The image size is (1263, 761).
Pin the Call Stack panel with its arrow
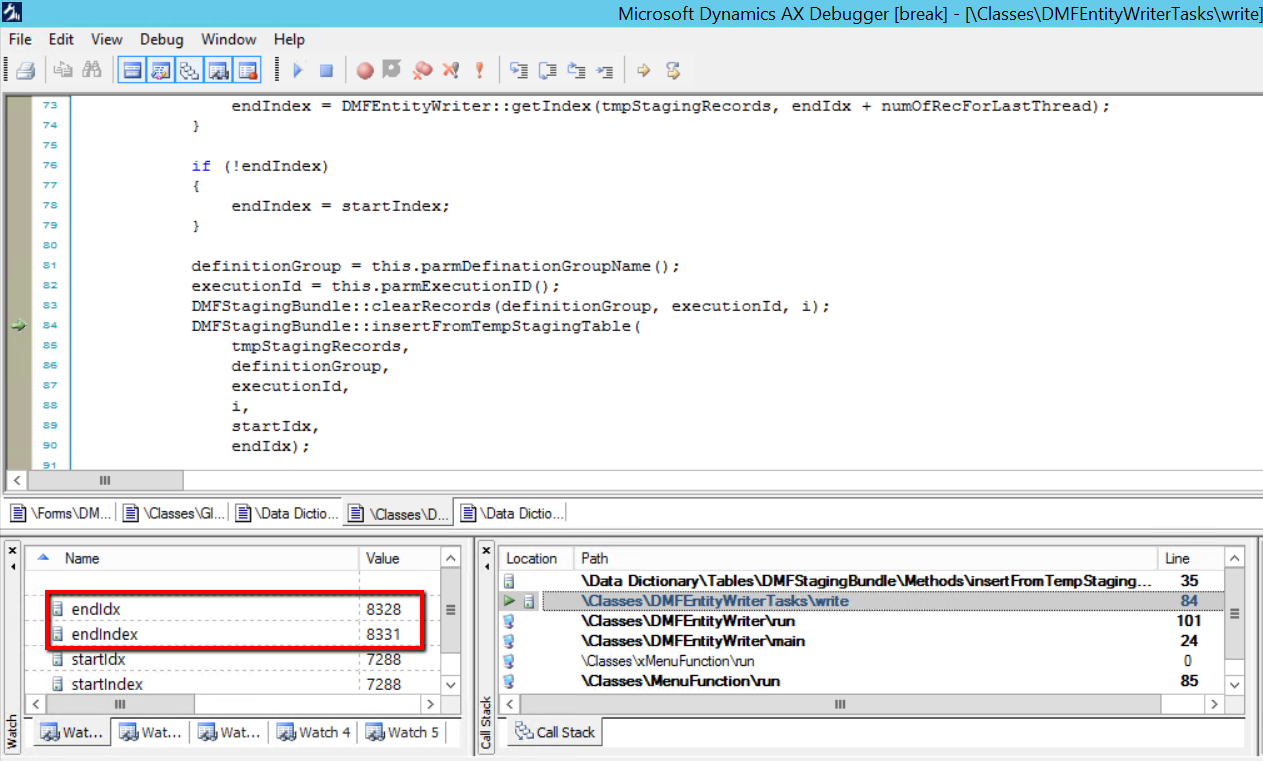pos(487,567)
